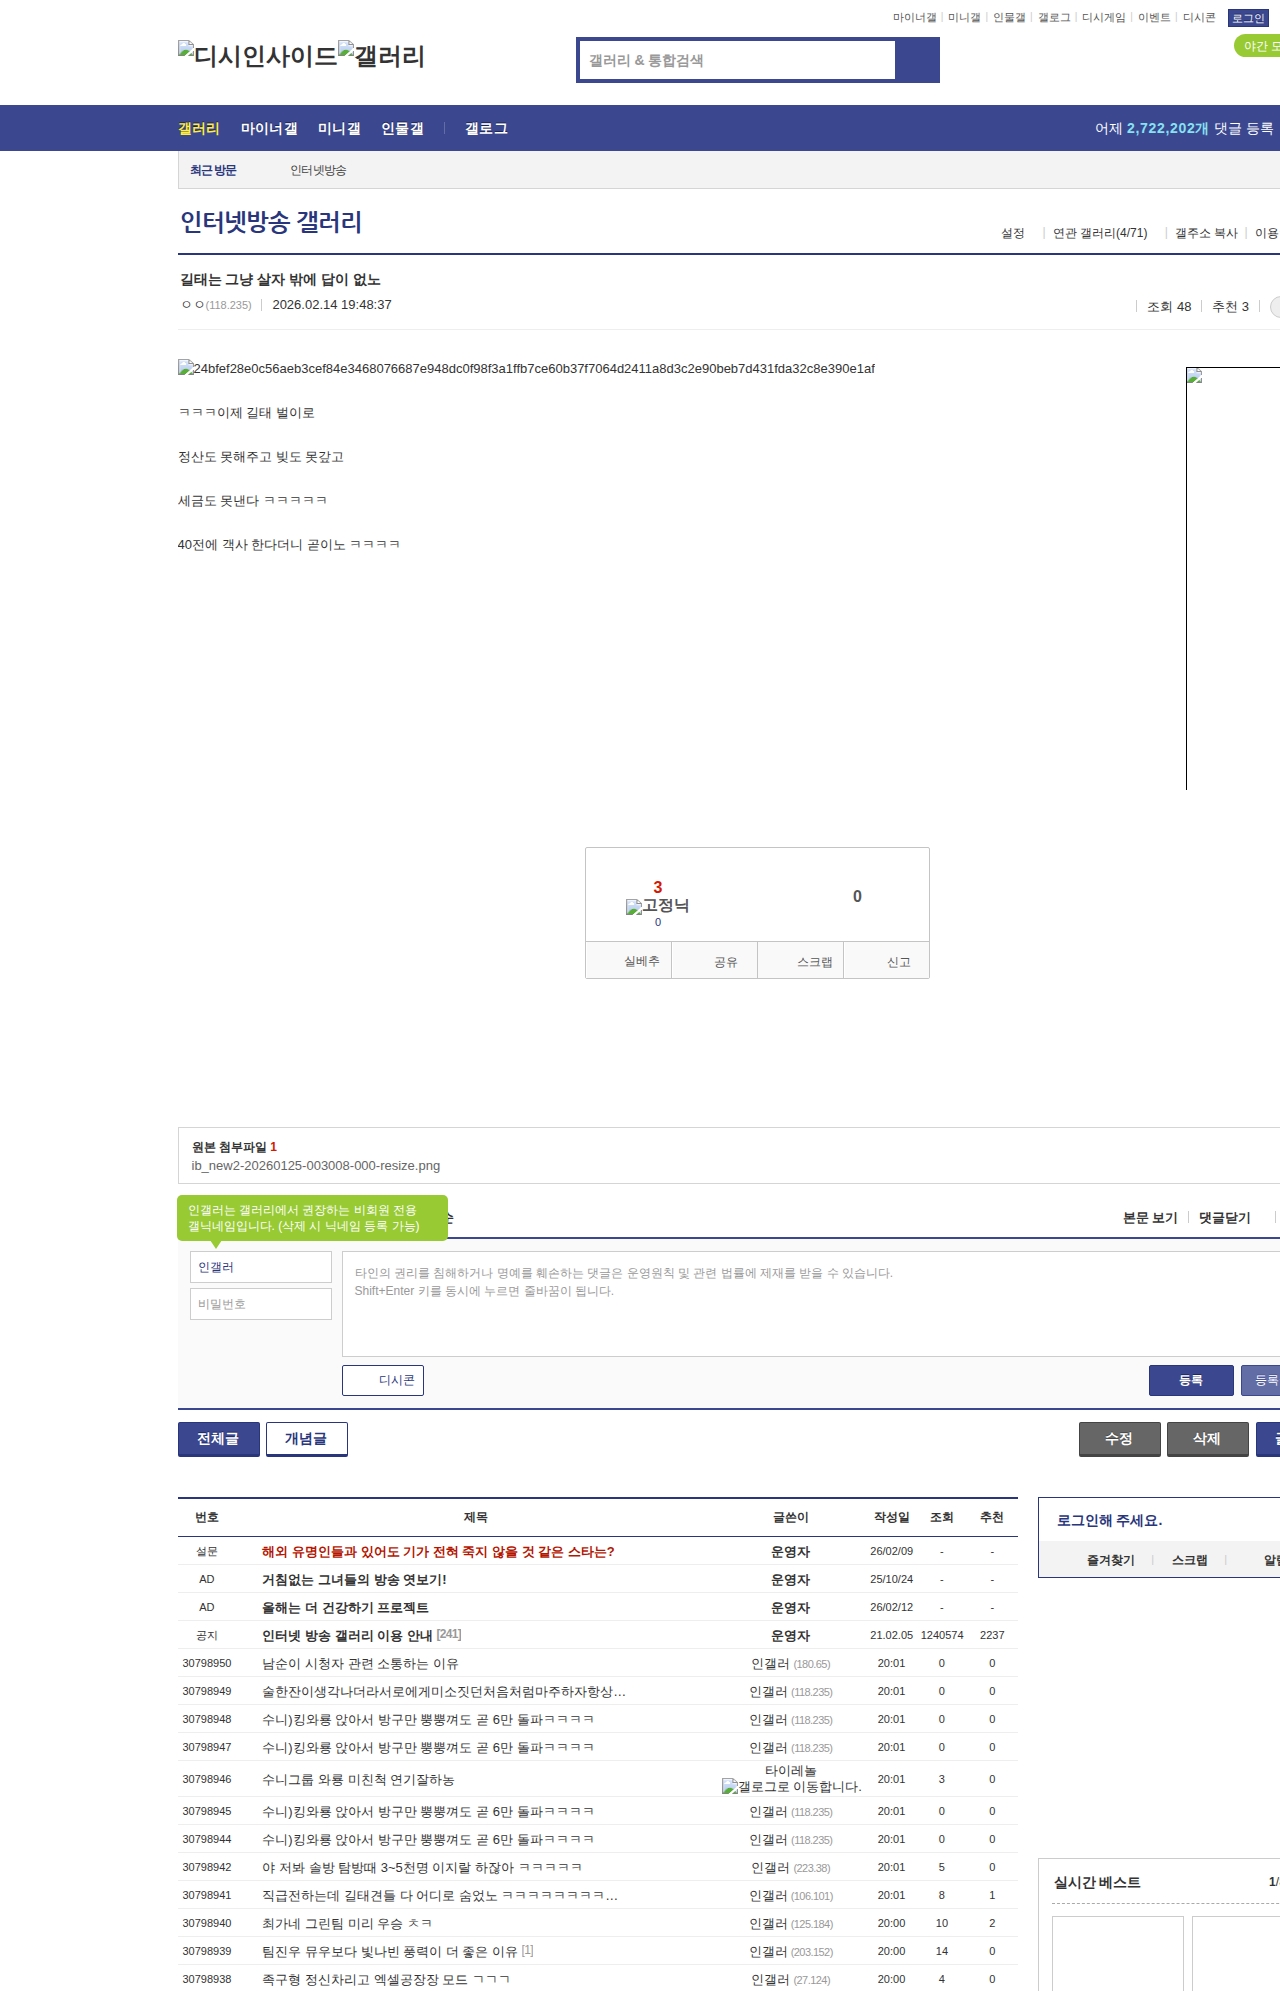The height and width of the screenshot is (1991, 1280).
Task: Submit comment with dark blue 등록 button
Action: [x=1191, y=1380]
